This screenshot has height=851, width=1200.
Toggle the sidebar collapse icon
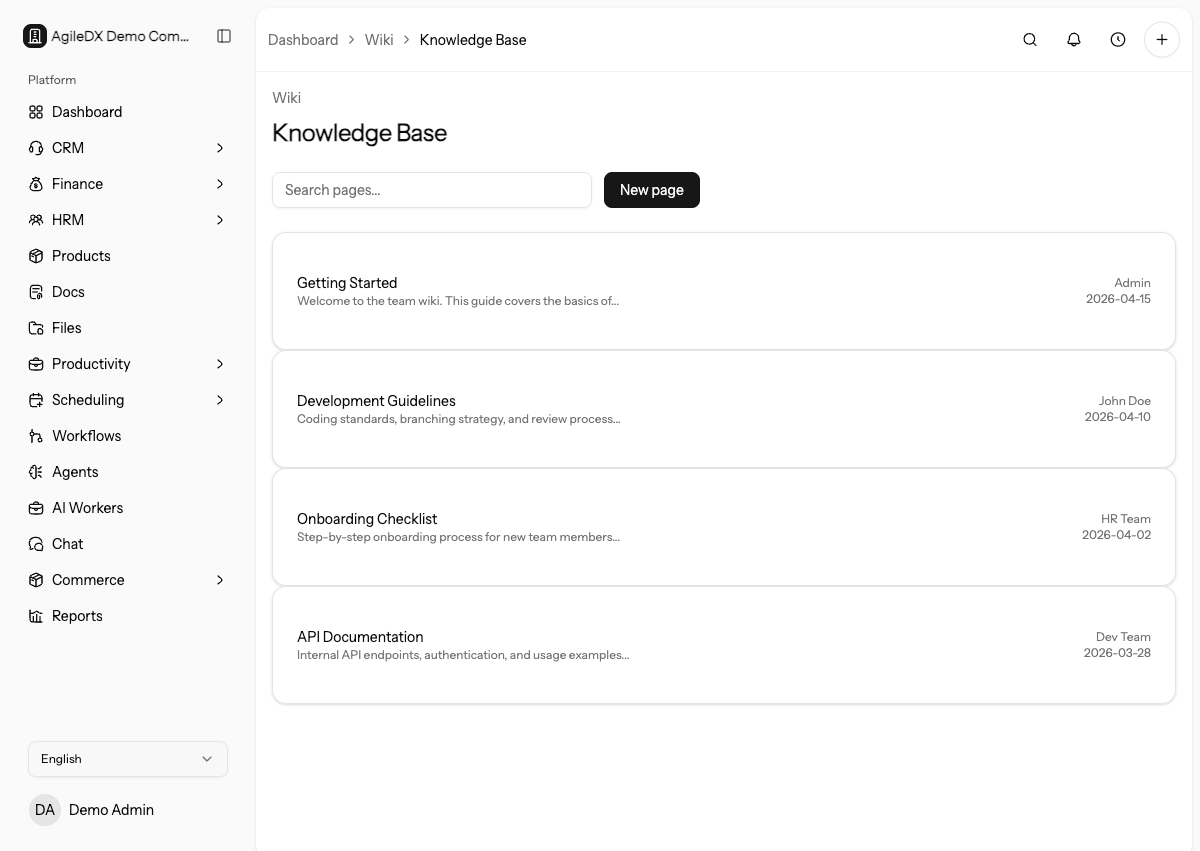pos(224,36)
